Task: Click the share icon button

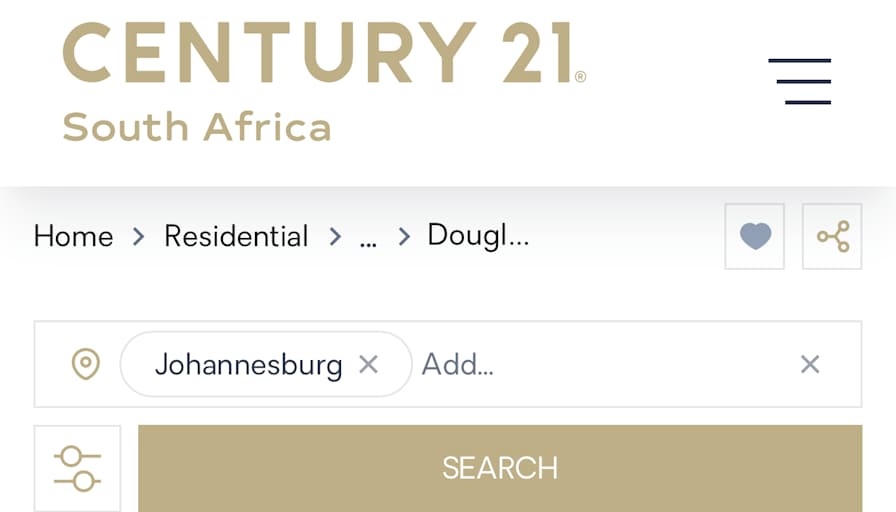Action: pos(832,236)
